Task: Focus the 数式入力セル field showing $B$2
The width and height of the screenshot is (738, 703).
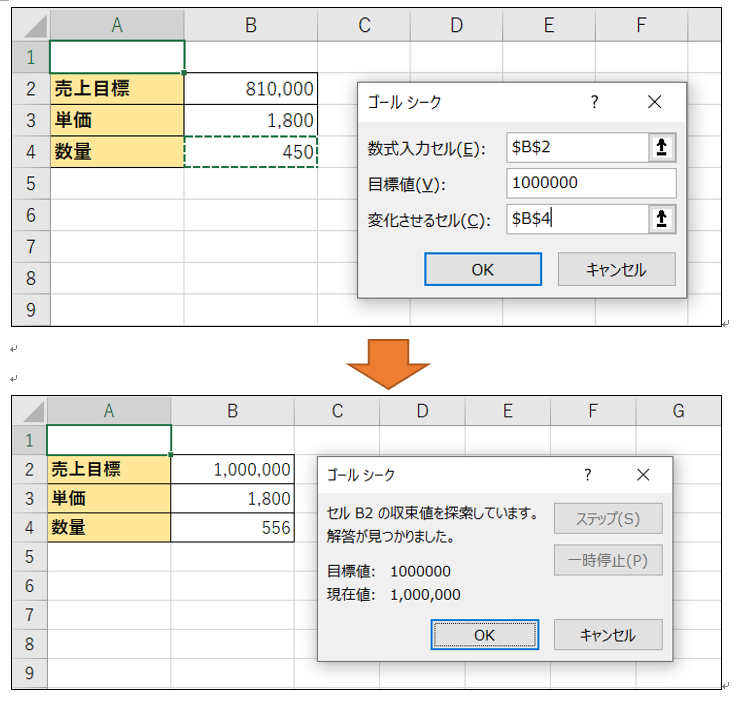Action: (576, 148)
